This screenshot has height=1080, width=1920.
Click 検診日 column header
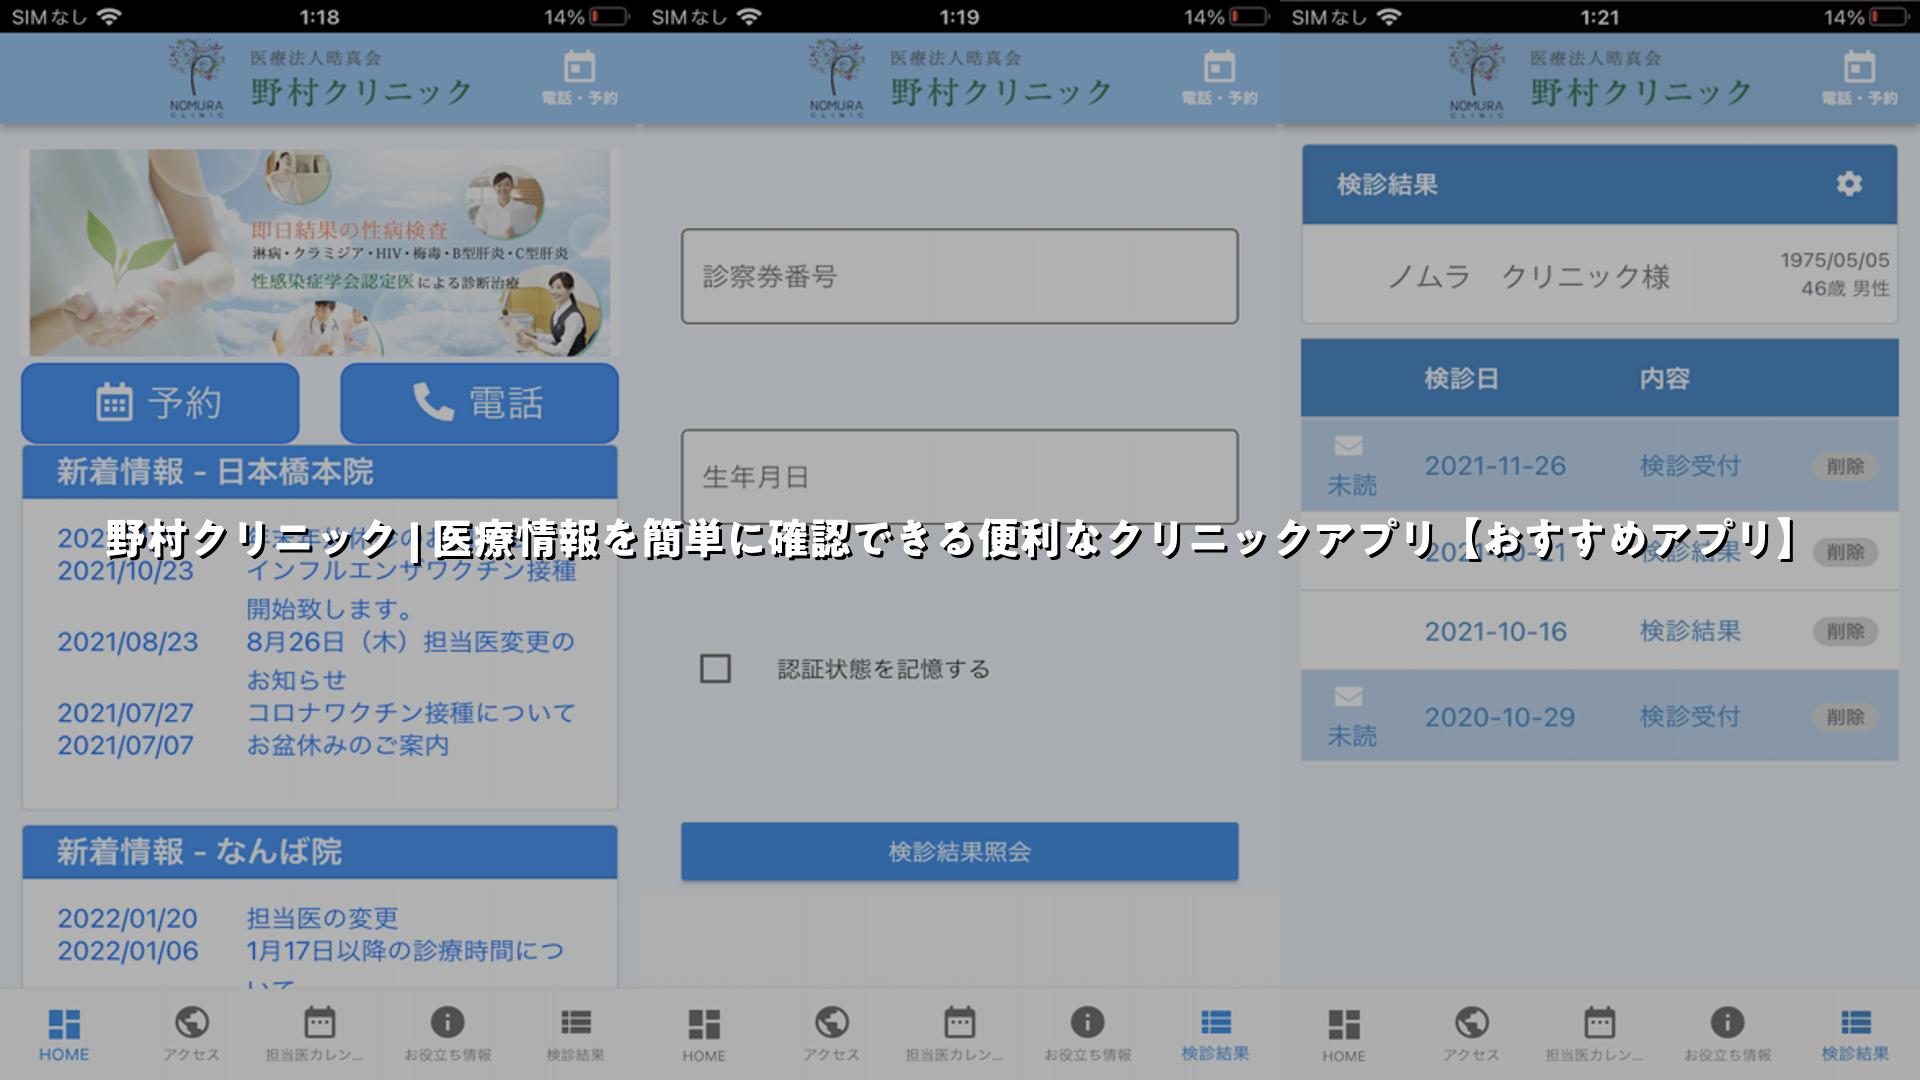[x=1461, y=379]
